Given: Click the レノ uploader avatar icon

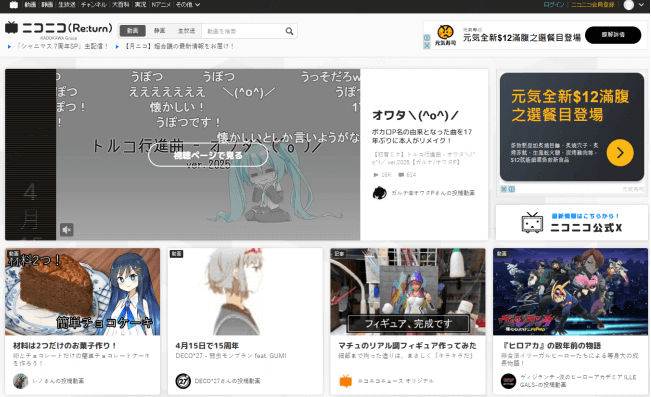Looking at the screenshot, I should pos(20,381).
